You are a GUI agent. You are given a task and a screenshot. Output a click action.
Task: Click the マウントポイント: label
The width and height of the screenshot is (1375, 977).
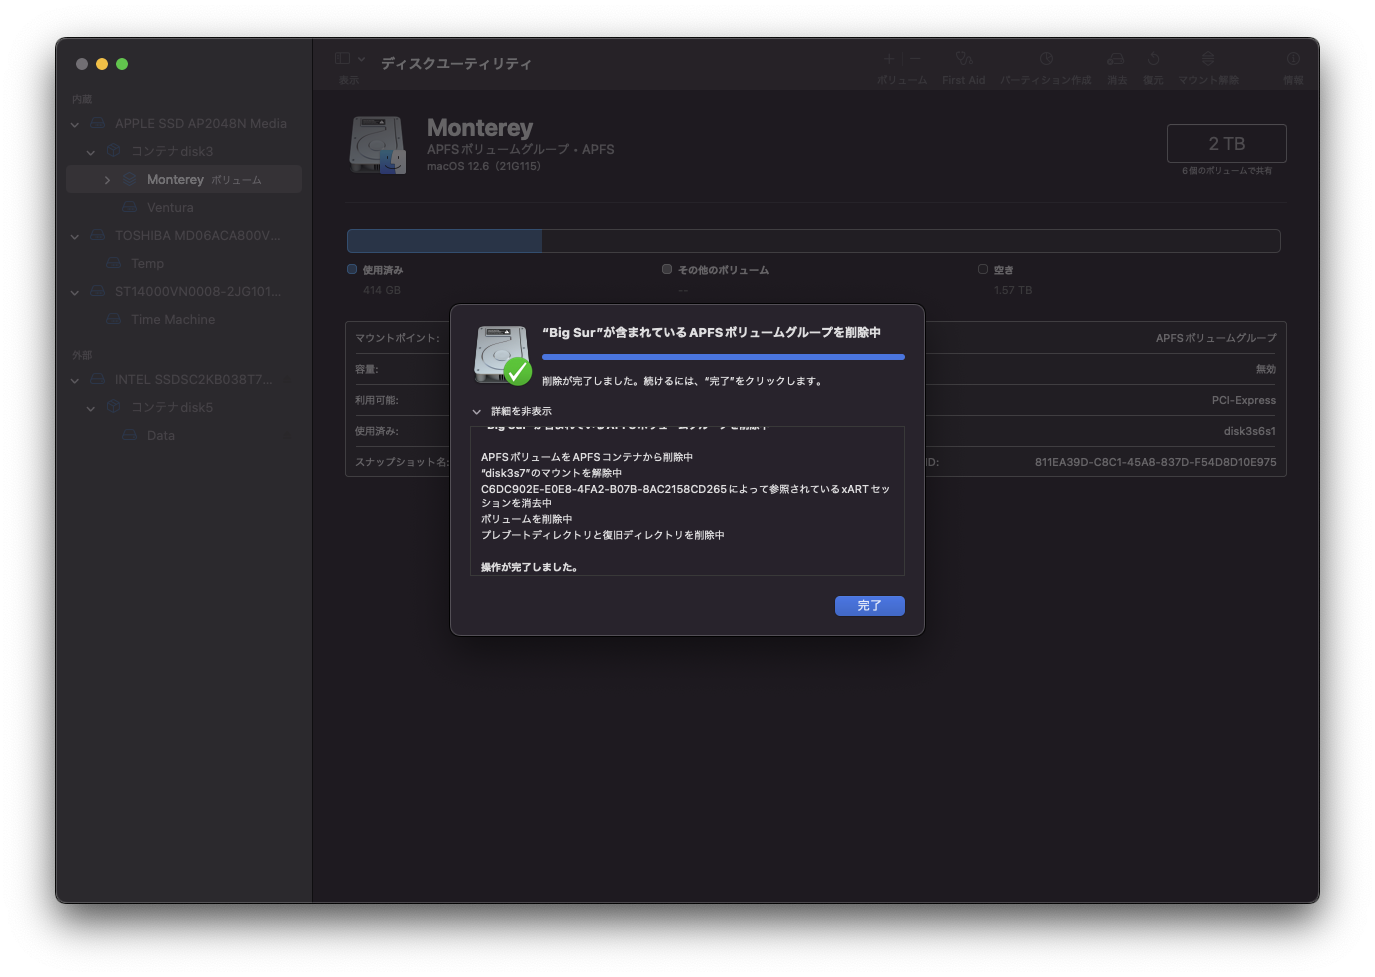tap(397, 338)
